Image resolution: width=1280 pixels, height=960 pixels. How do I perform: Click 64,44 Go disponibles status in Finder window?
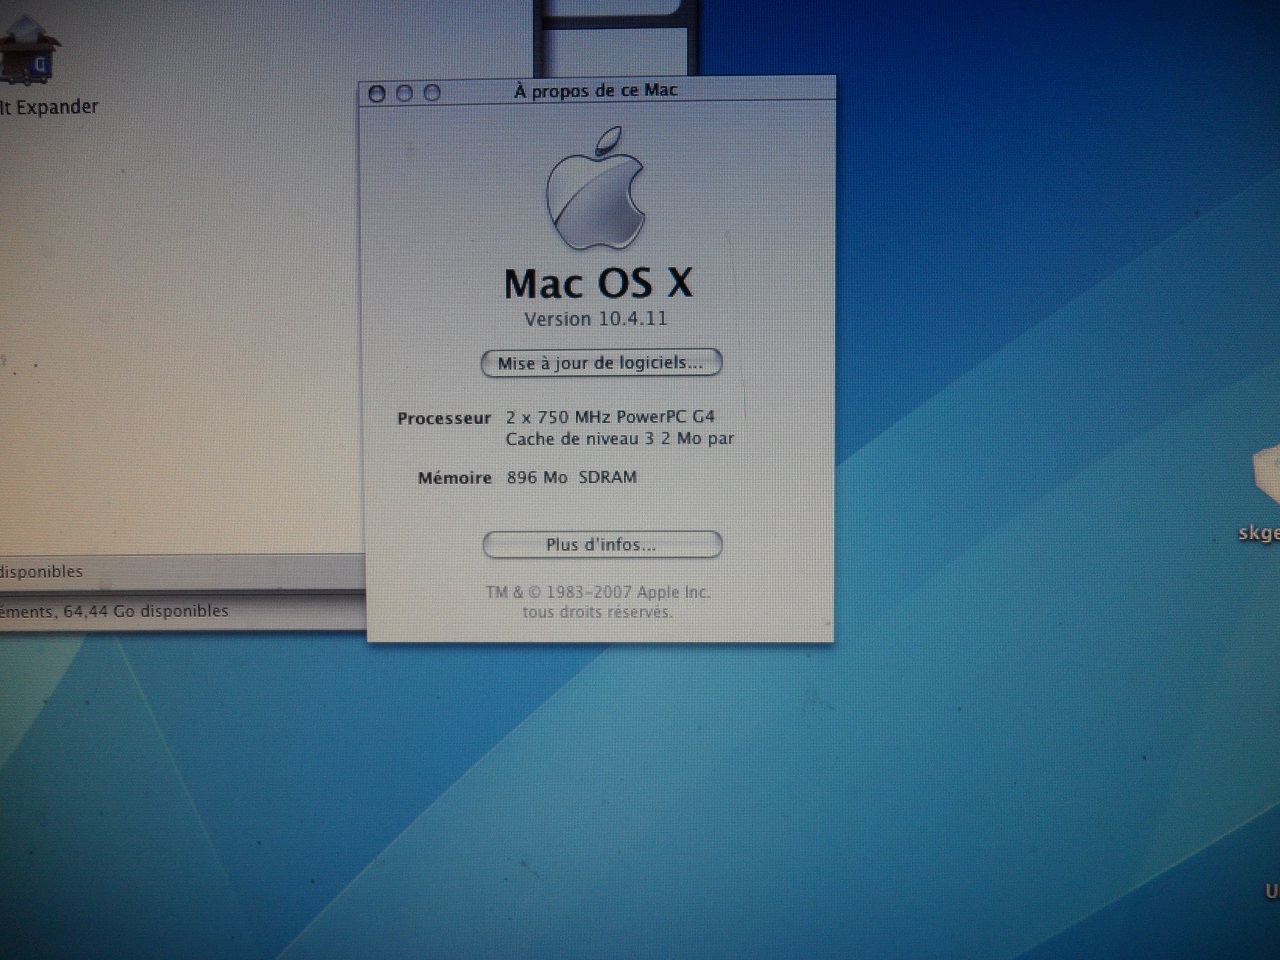tap(146, 611)
